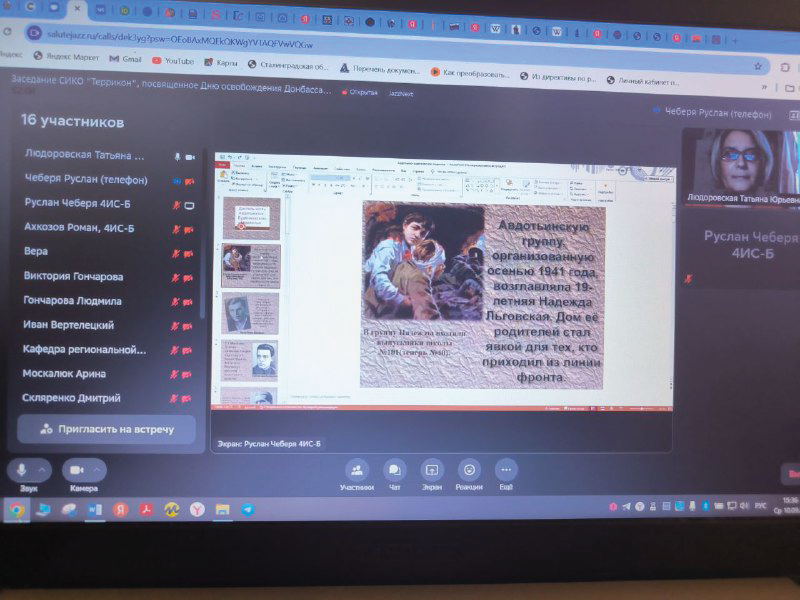The height and width of the screenshot is (600, 800).
Task: Click microphone icon for Людоровская Татьяна
Action: point(178,157)
